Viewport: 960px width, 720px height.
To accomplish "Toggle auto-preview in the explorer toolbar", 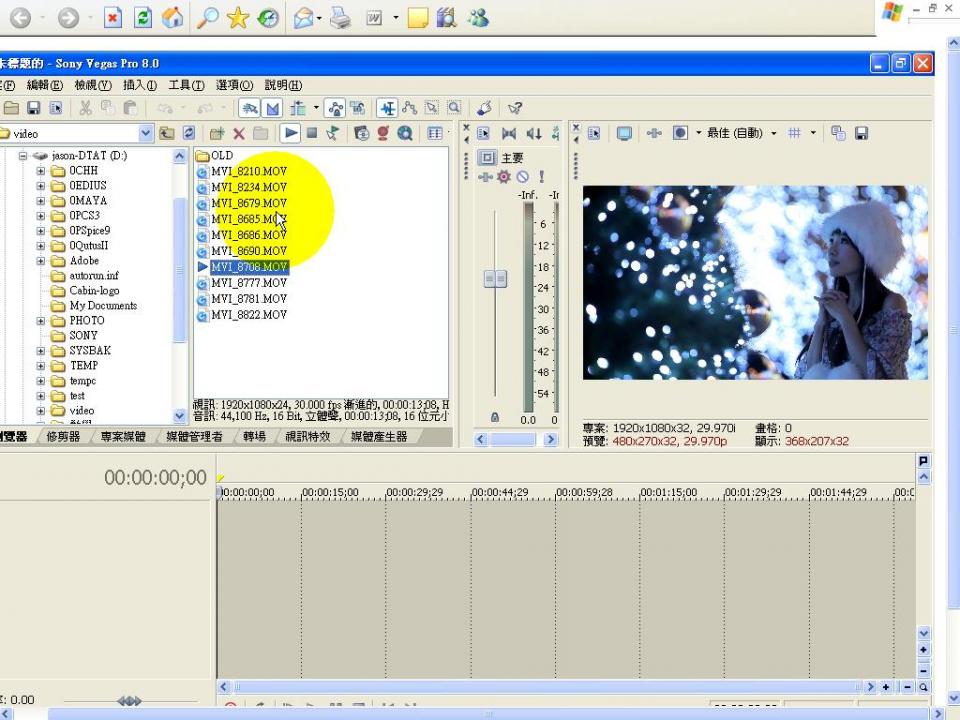I will 332,133.
